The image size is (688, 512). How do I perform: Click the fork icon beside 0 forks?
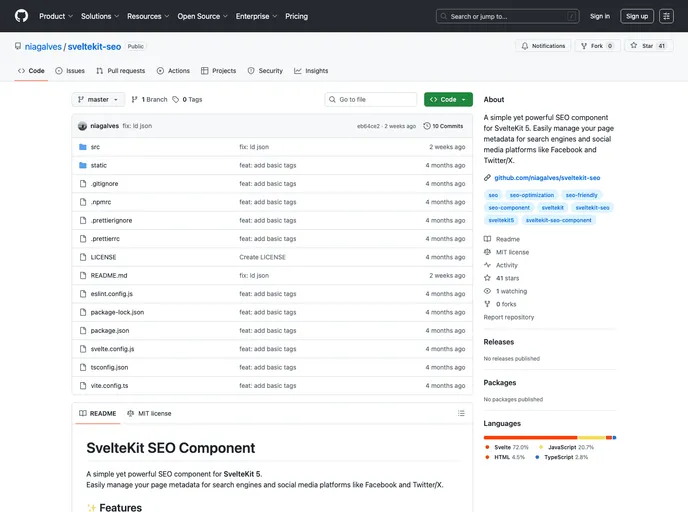[x=487, y=304]
